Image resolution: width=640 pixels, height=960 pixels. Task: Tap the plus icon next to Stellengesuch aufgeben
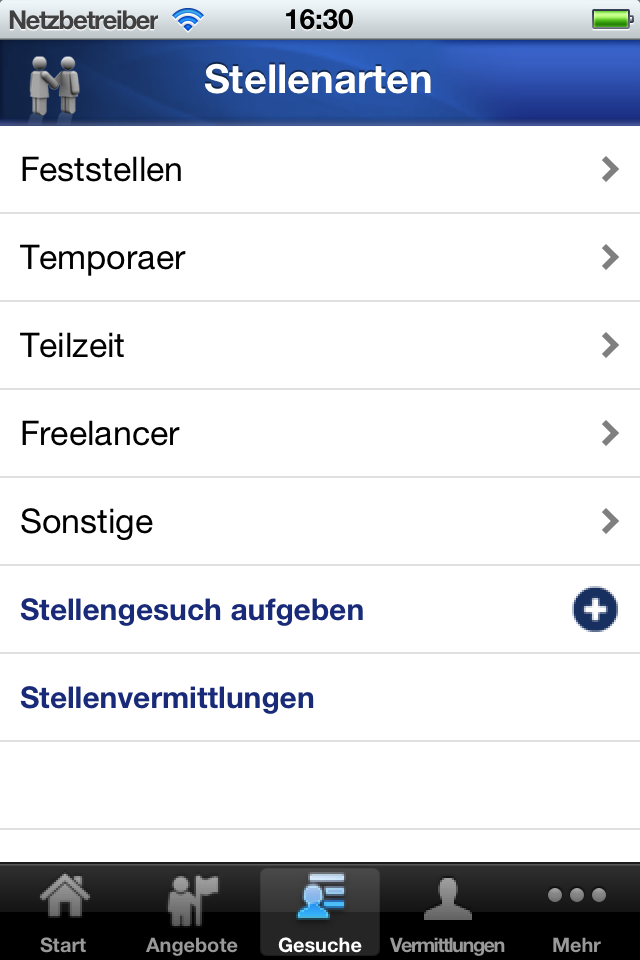click(x=595, y=609)
